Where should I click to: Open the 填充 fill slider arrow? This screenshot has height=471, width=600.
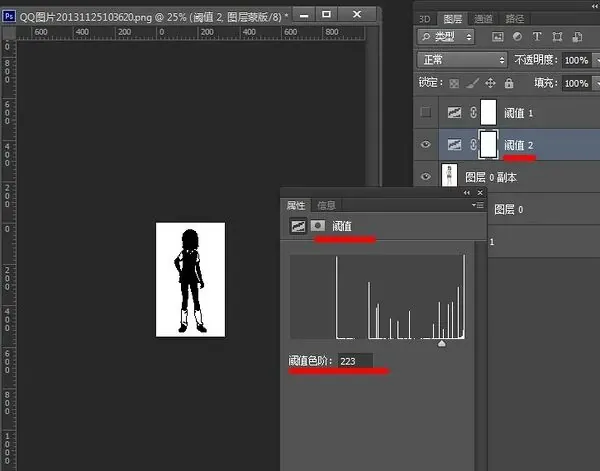click(596, 83)
